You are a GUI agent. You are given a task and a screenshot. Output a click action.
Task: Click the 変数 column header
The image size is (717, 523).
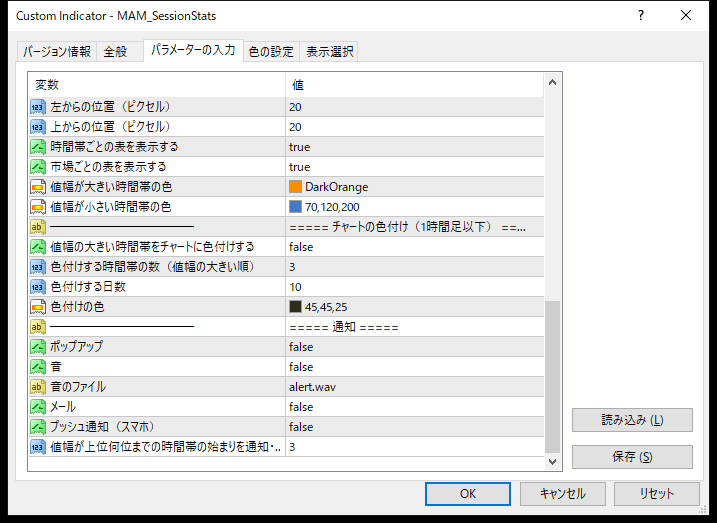pyautogui.click(x=157, y=85)
